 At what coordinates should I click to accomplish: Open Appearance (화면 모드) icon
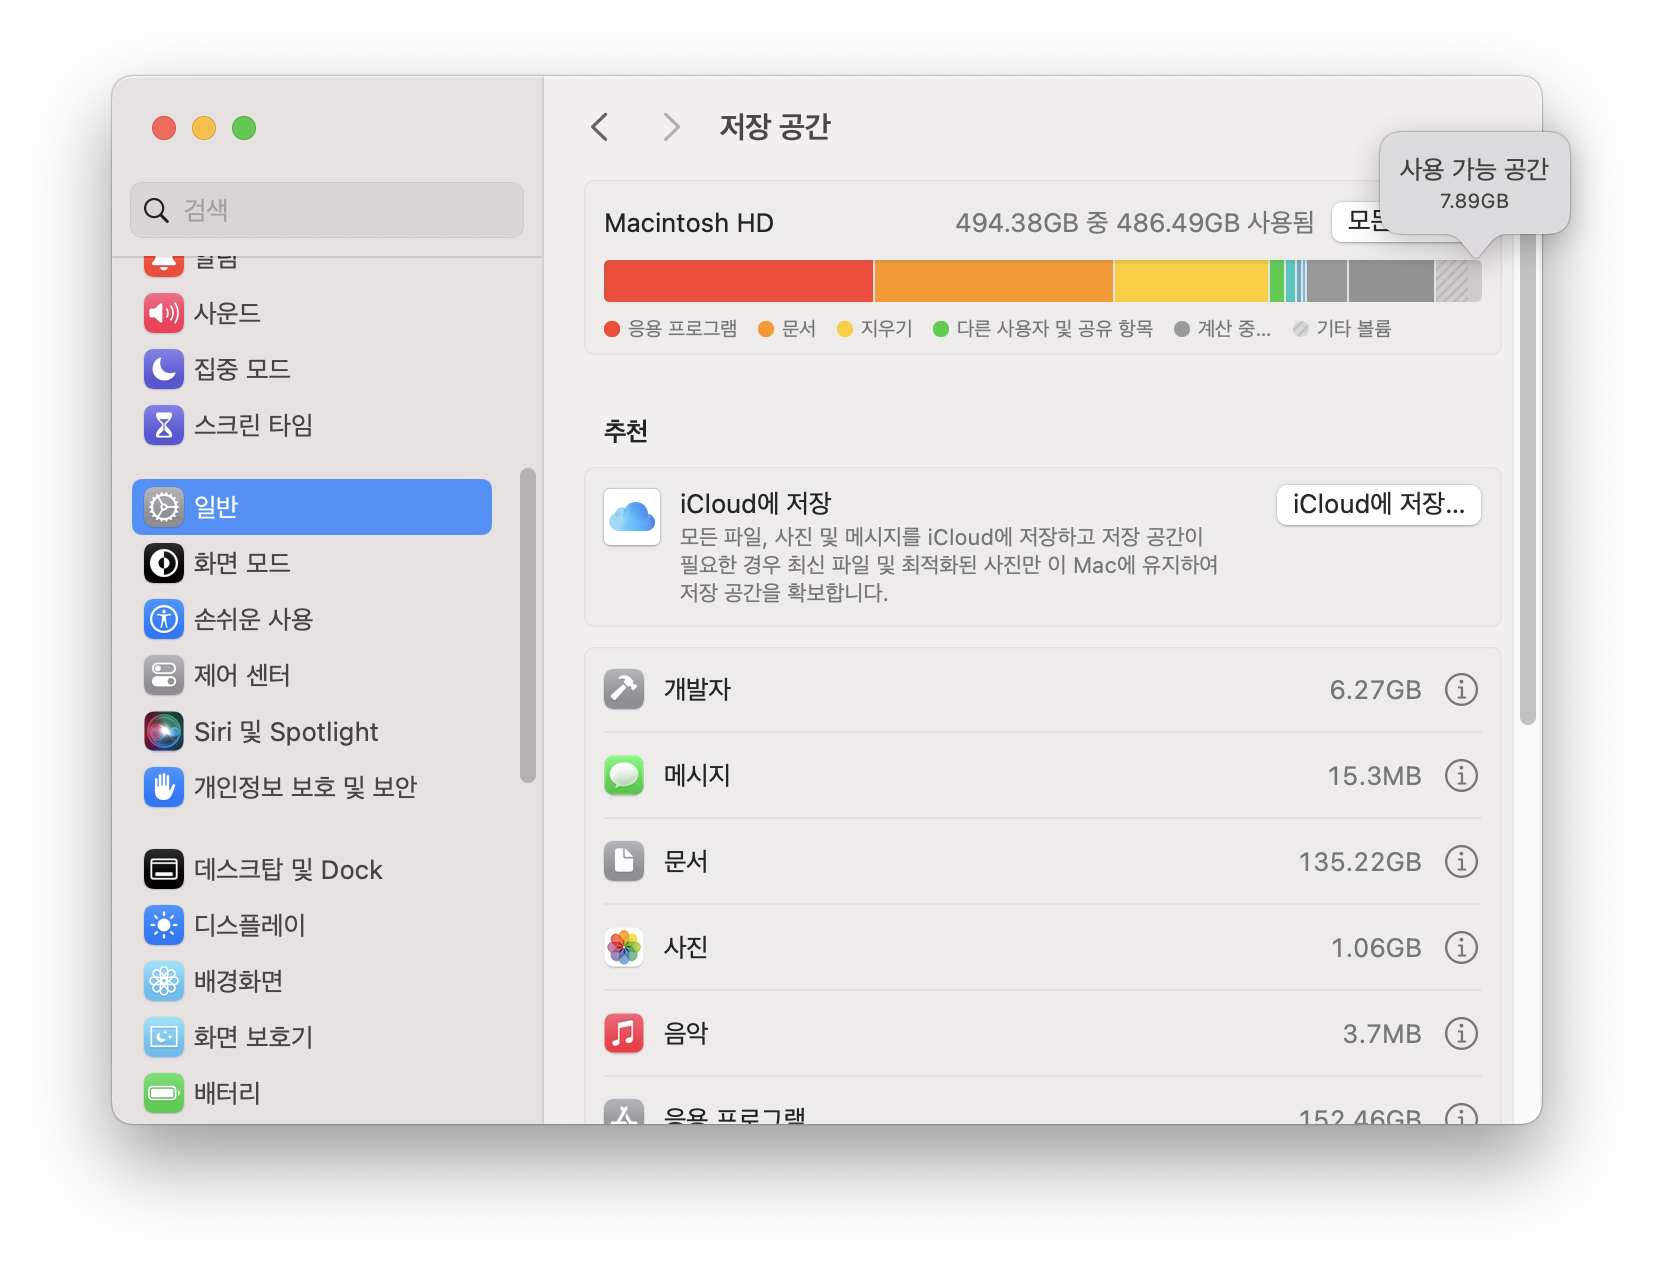pos(164,563)
